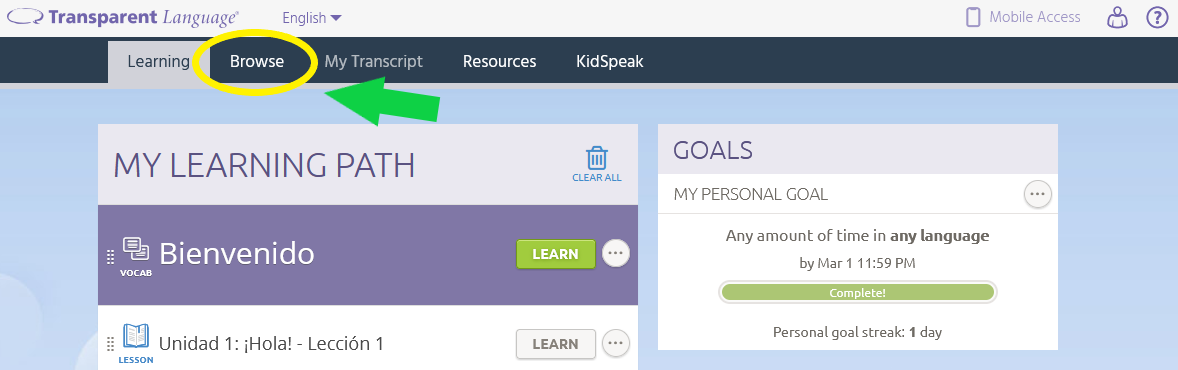Click the Learn button for Unidad 1 lesson
The width and height of the screenshot is (1178, 370).
[555, 344]
